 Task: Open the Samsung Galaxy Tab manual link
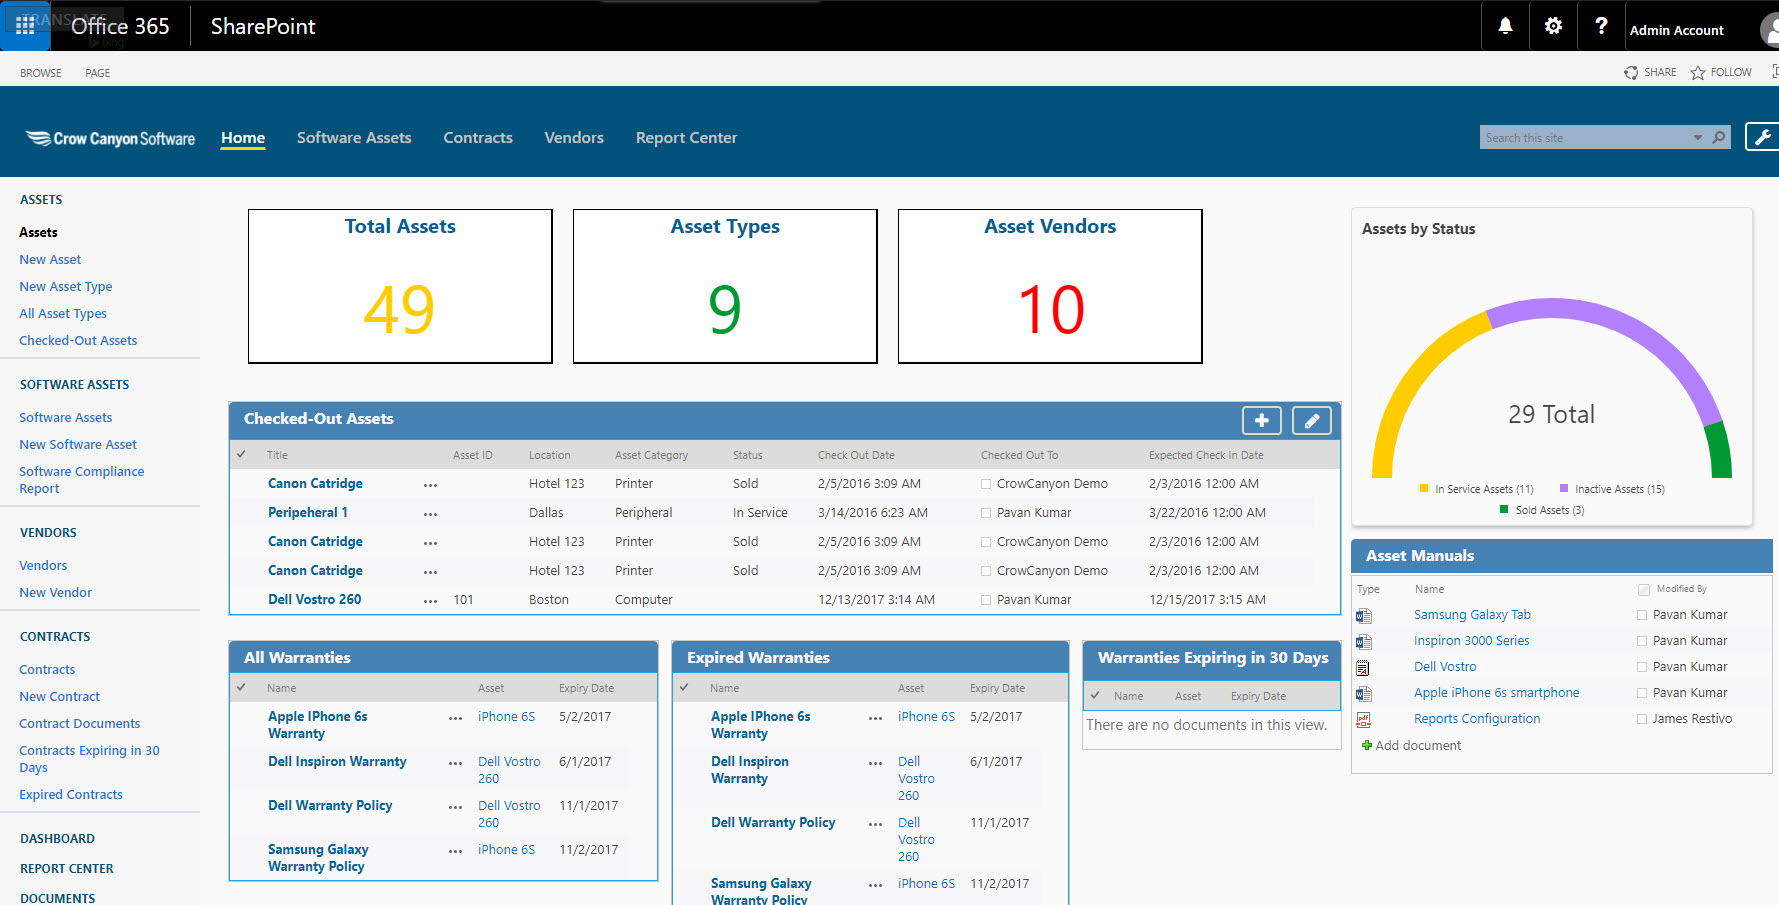(1472, 615)
